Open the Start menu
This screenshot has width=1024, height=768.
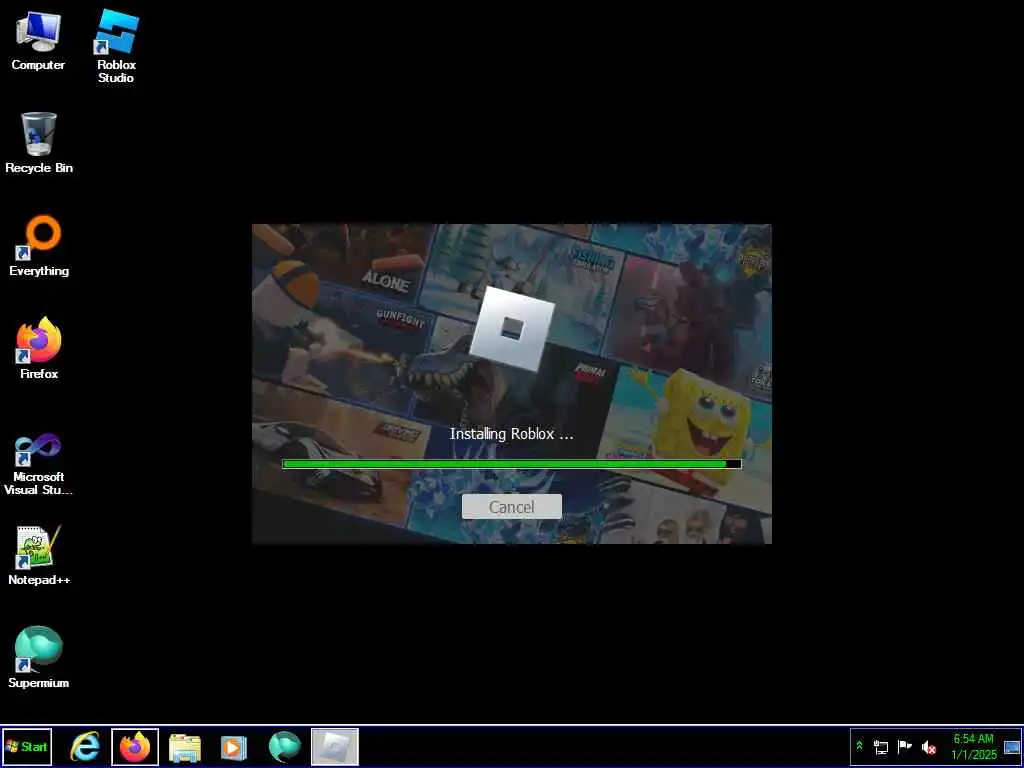(27, 746)
